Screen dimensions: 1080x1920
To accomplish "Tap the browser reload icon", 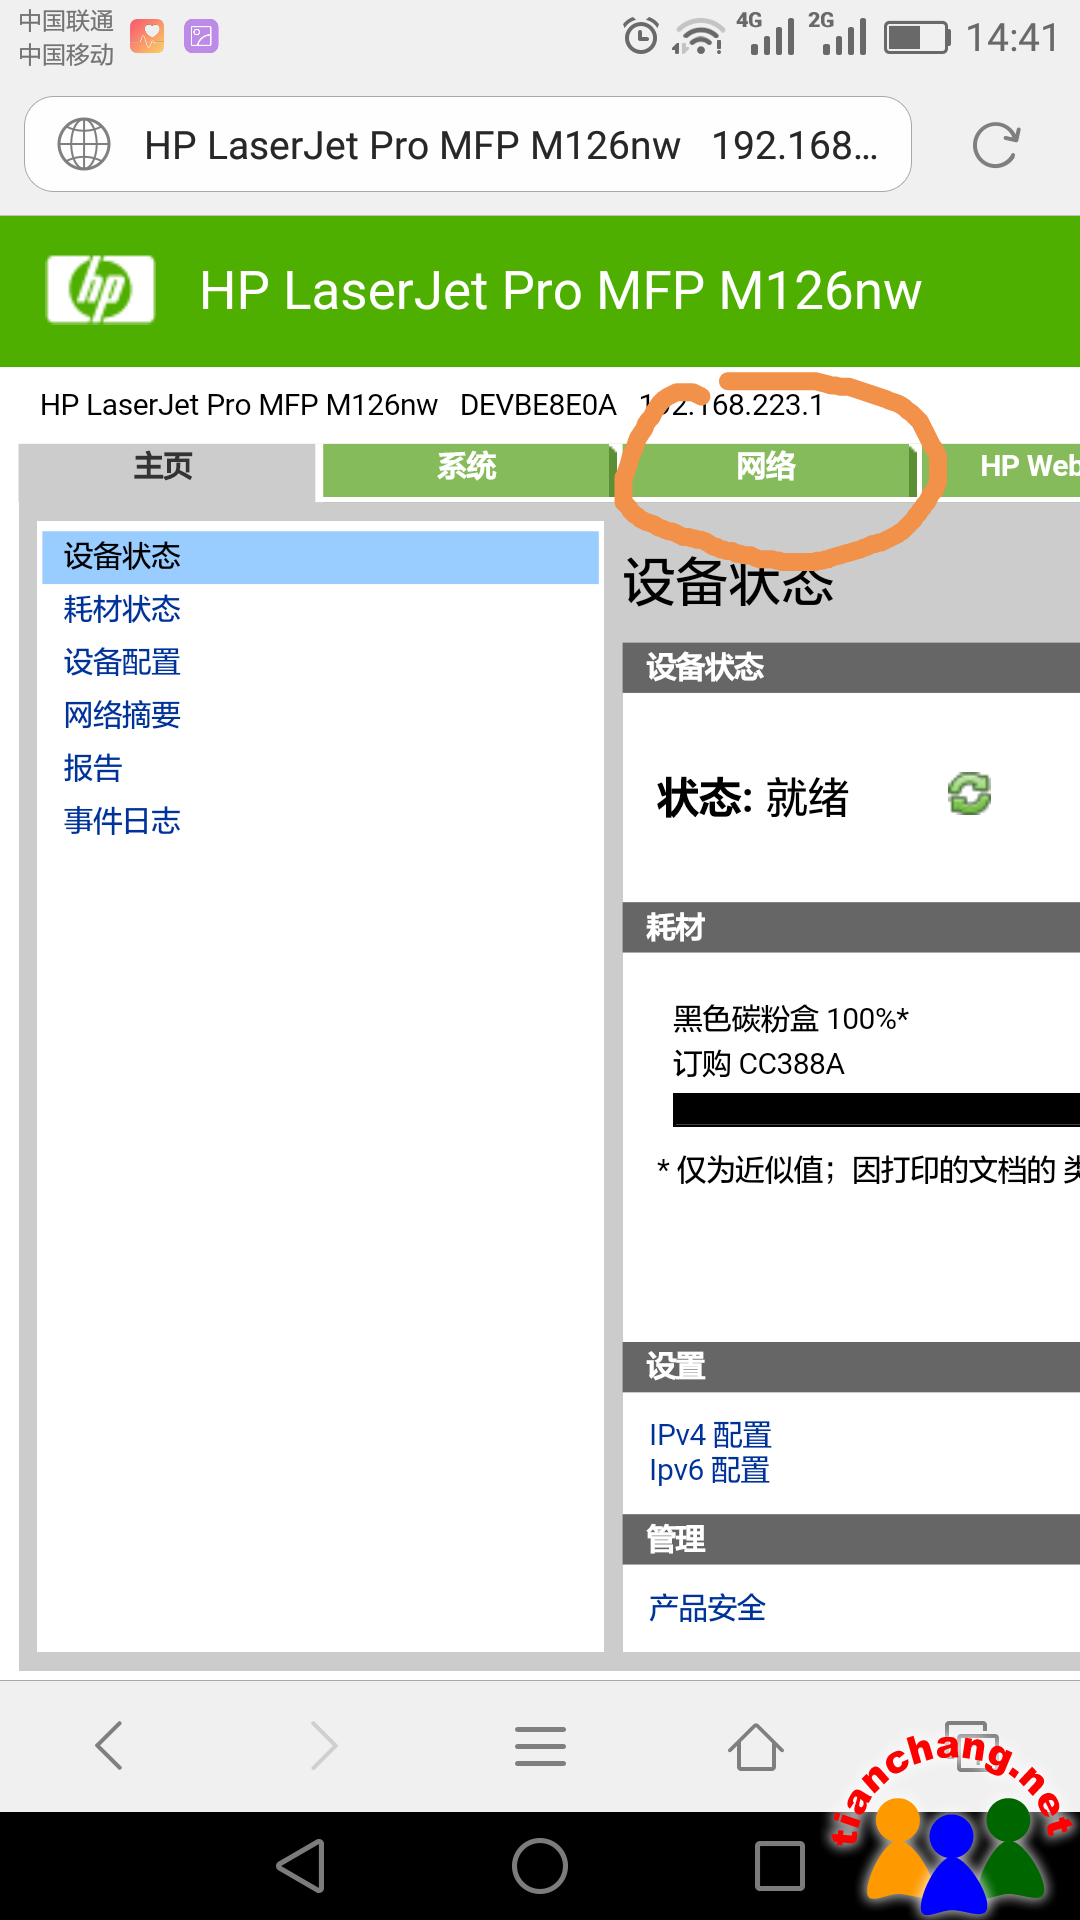I will point(996,145).
